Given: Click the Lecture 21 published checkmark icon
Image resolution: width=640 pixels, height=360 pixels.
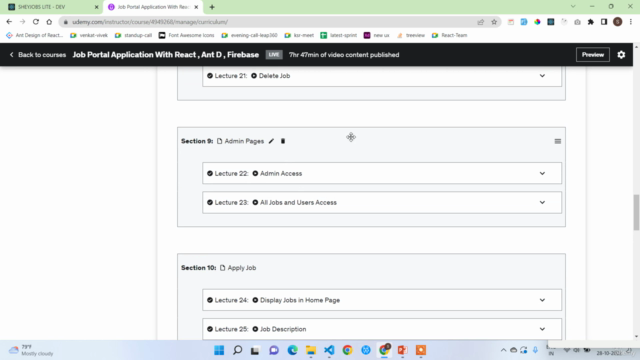Looking at the screenshot, I should (x=210, y=76).
